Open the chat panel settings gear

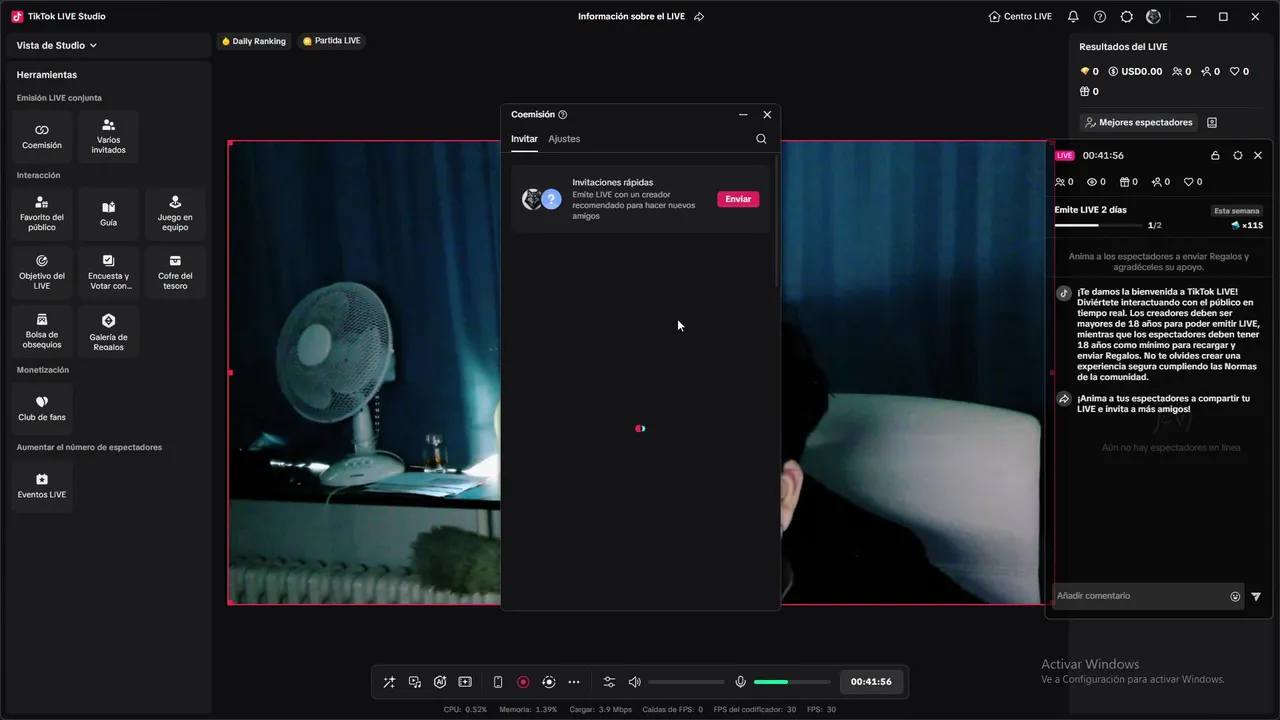[1238, 155]
